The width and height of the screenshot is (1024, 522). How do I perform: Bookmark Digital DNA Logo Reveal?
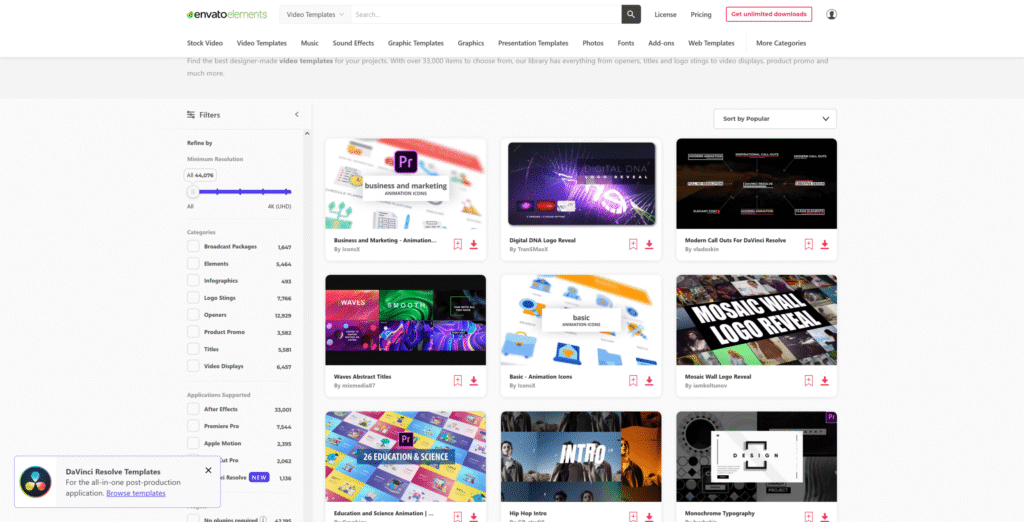pos(633,244)
